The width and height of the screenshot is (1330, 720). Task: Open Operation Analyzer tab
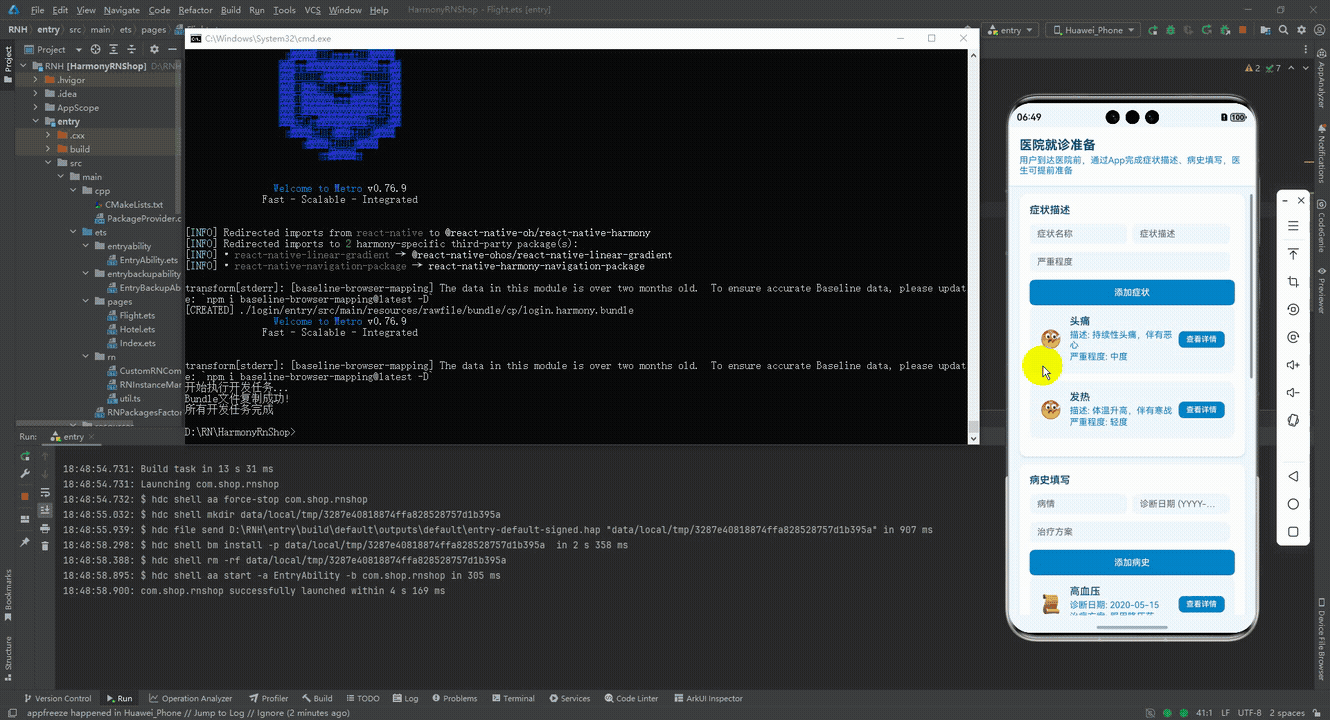click(x=190, y=698)
